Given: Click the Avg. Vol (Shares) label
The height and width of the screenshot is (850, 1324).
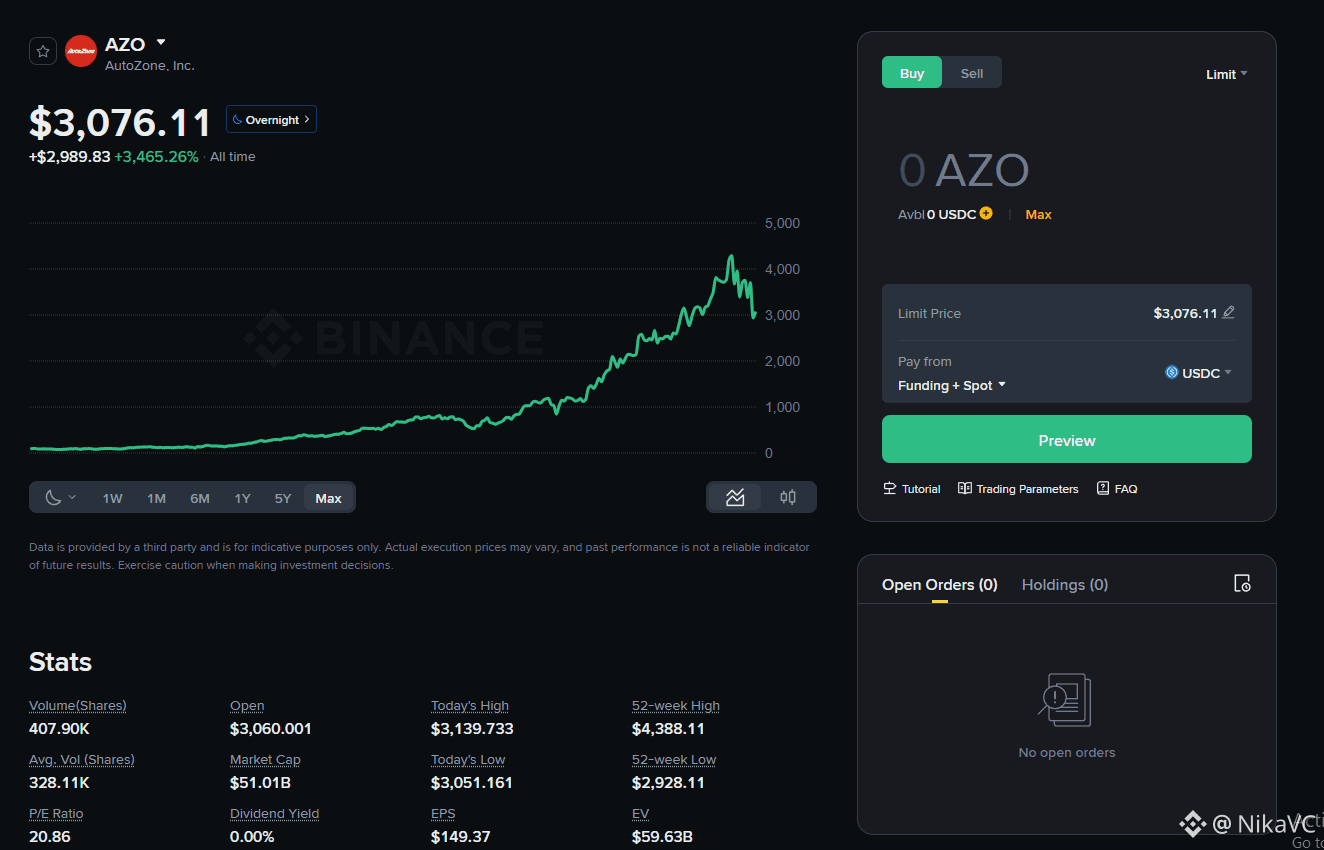Looking at the screenshot, I should pyautogui.click(x=82, y=759).
